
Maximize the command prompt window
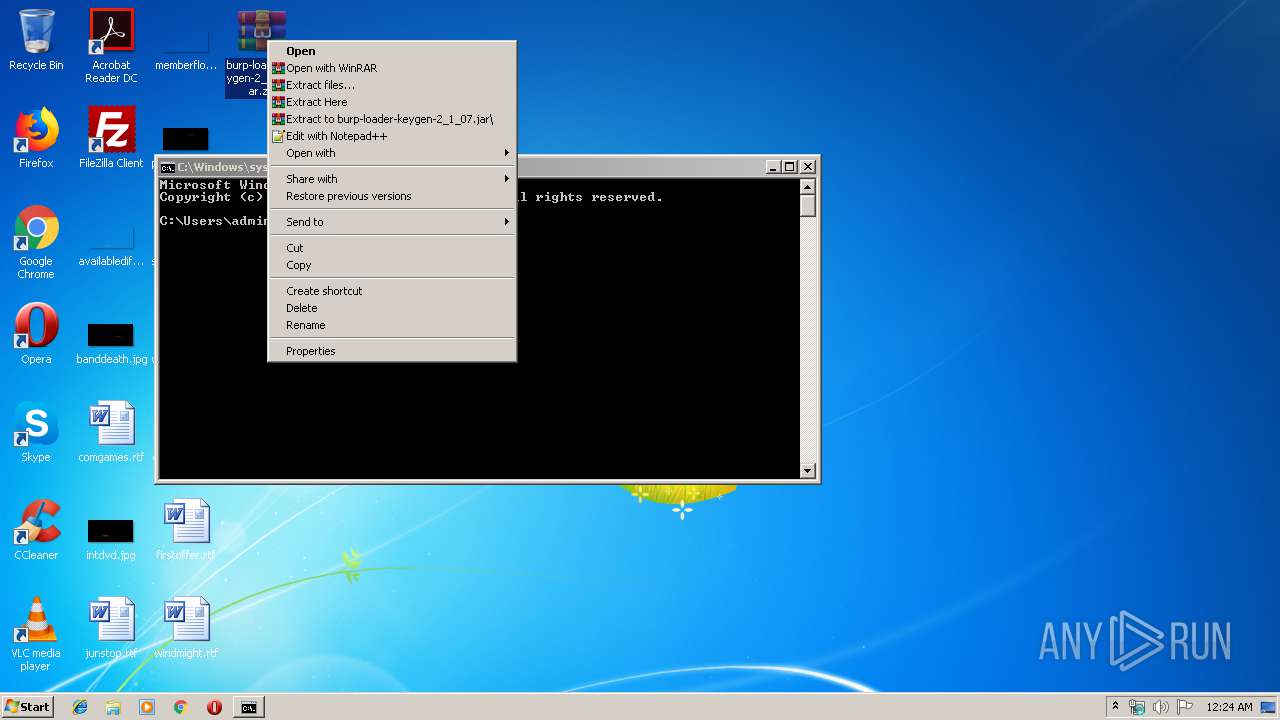789,167
